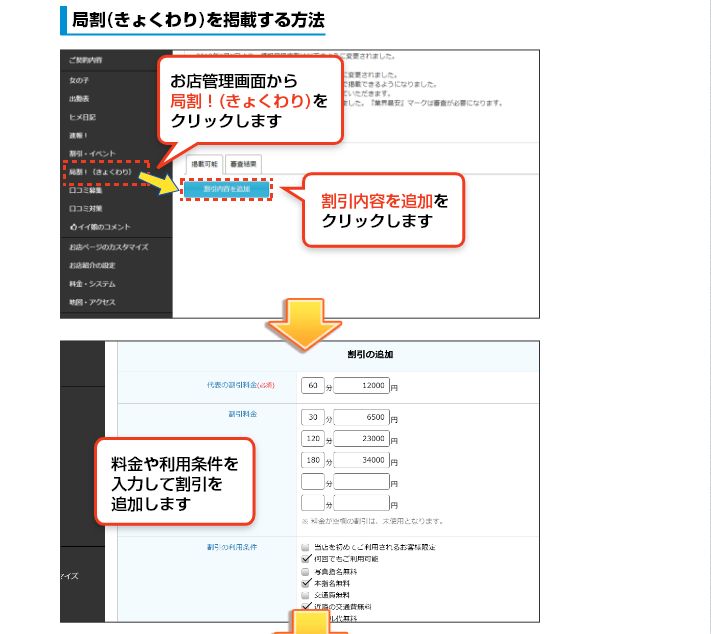Click the price field showing 6500
The height and width of the screenshot is (634, 711).
coord(361,417)
